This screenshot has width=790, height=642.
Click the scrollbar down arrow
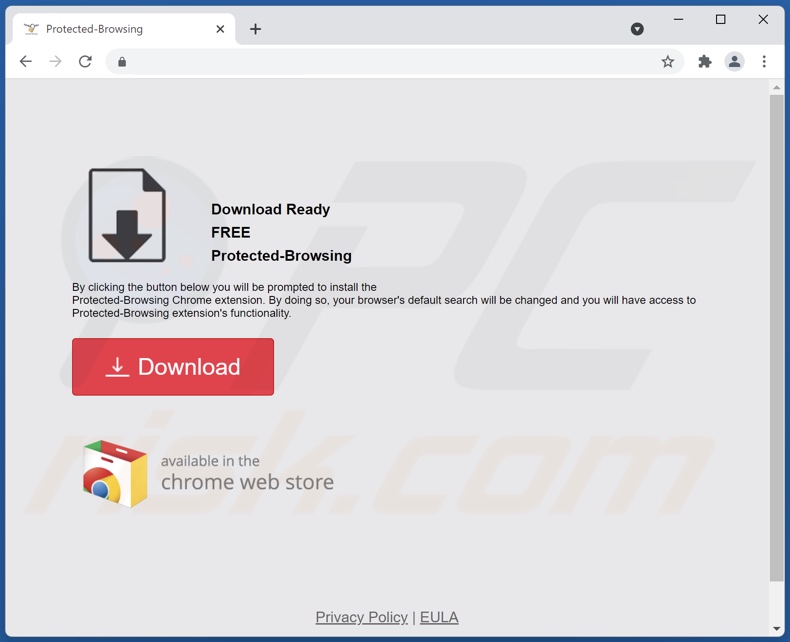point(777,629)
